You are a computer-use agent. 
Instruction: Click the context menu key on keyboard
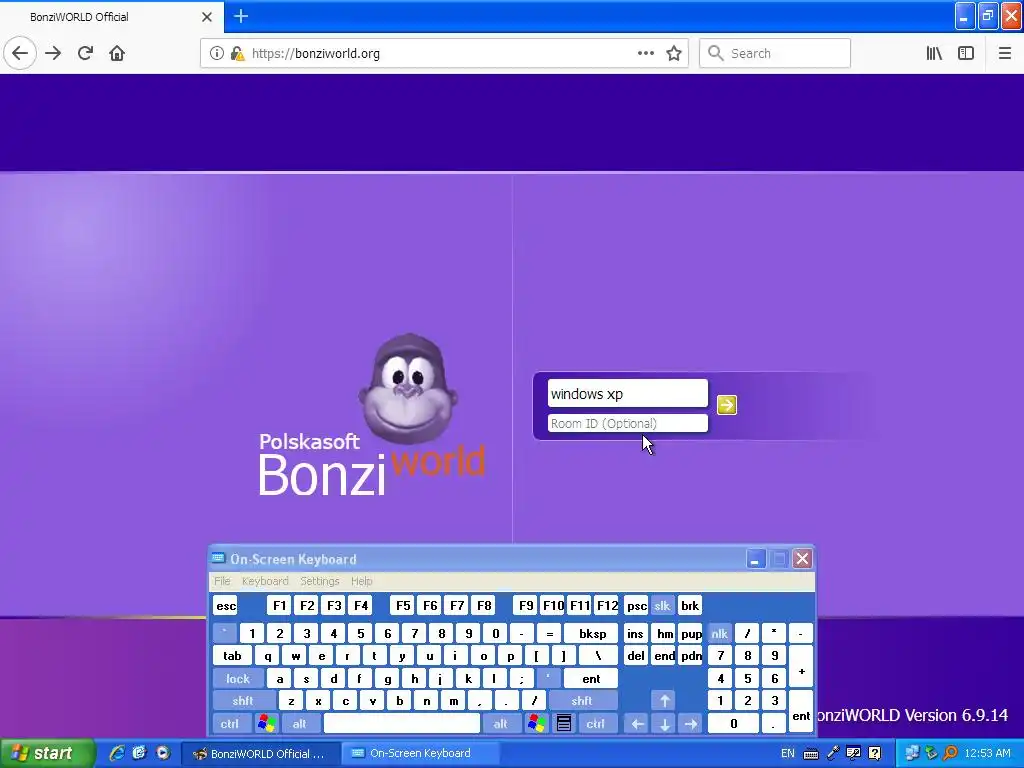pyautogui.click(x=564, y=724)
